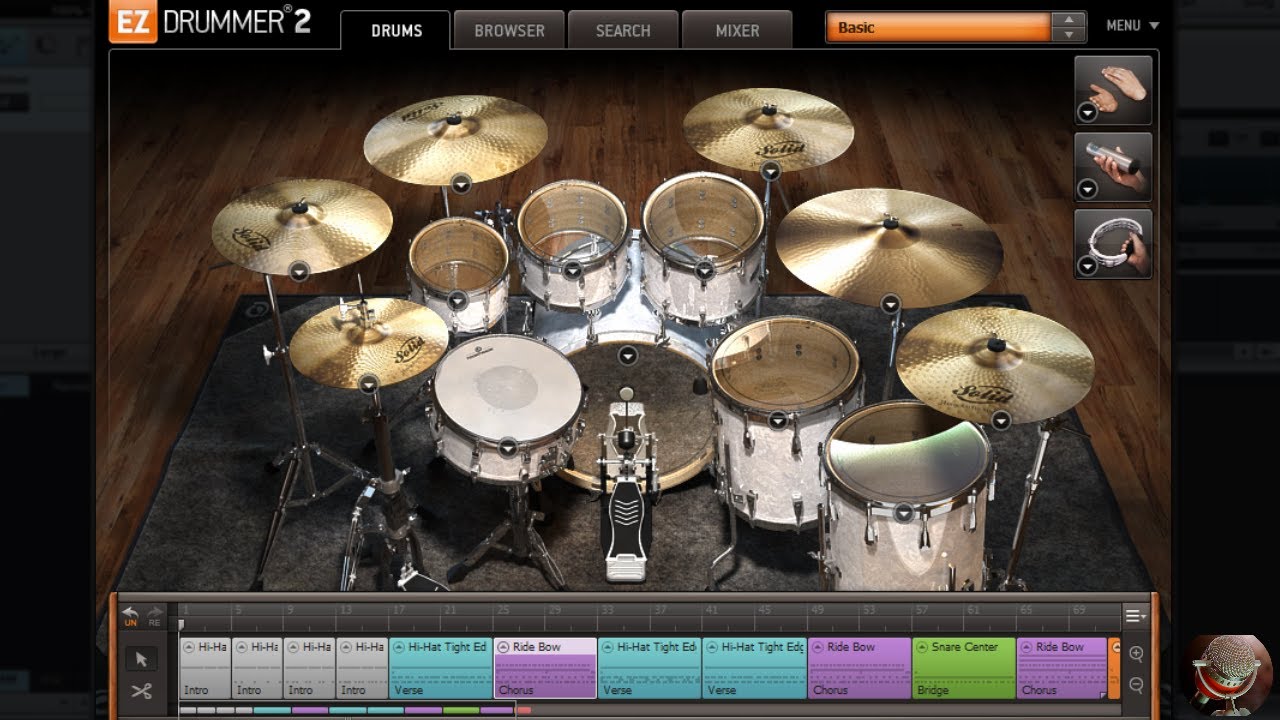The image size is (1280, 720).
Task: Select the Hi-Hat Tight Edge Verse clip at bar 17
Action: pos(440,668)
